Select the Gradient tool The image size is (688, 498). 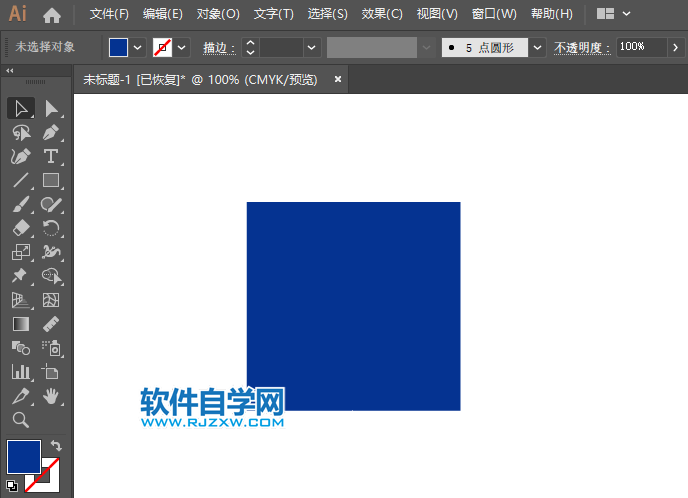(x=21, y=324)
